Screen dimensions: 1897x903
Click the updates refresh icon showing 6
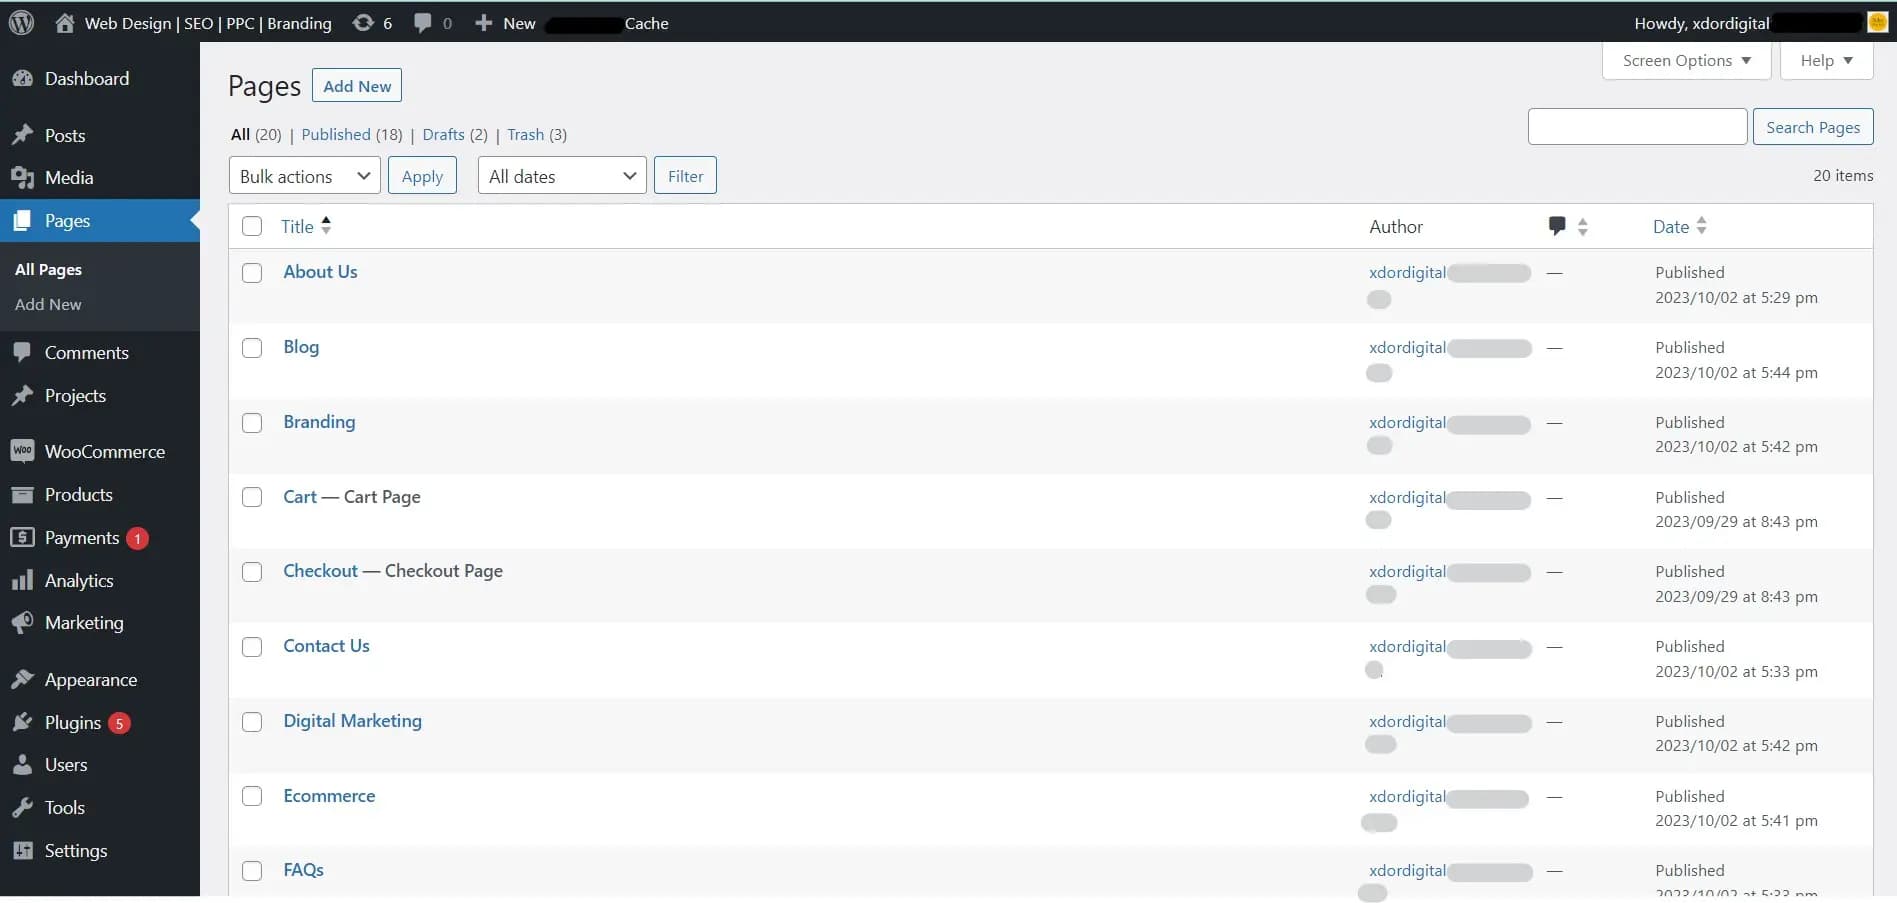tap(363, 23)
